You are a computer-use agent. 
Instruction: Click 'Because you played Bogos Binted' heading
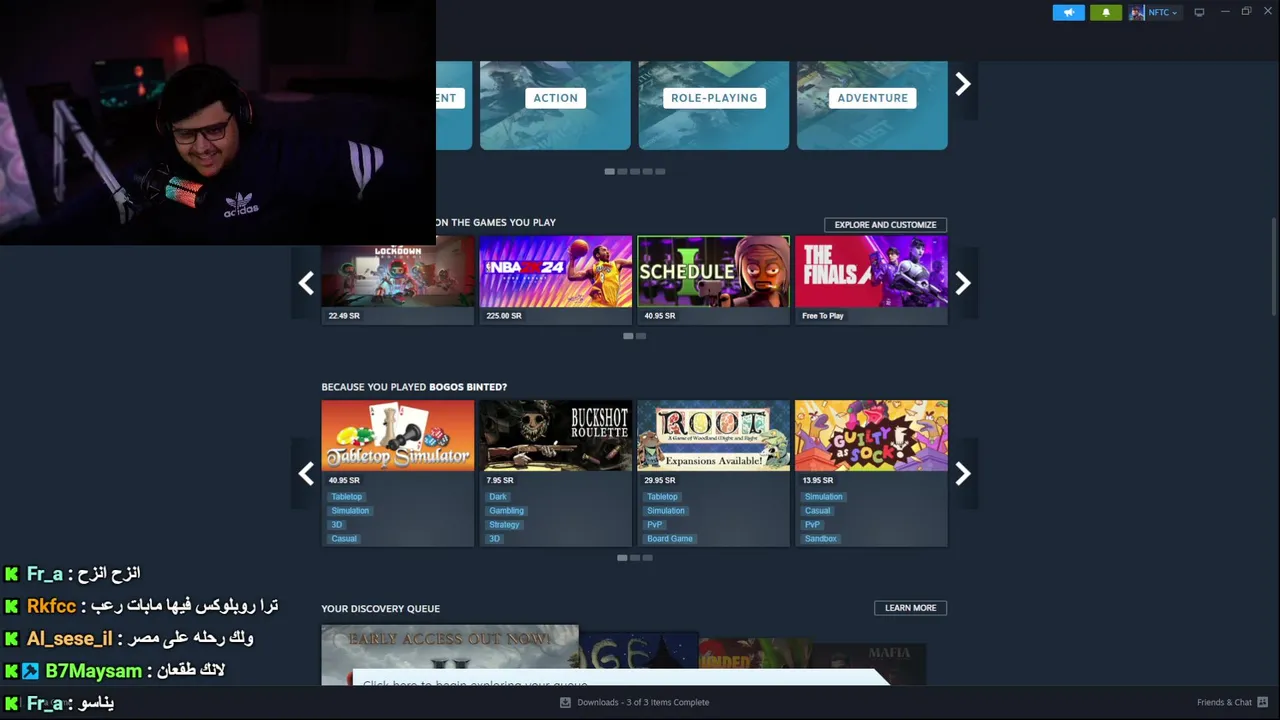(414, 387)
